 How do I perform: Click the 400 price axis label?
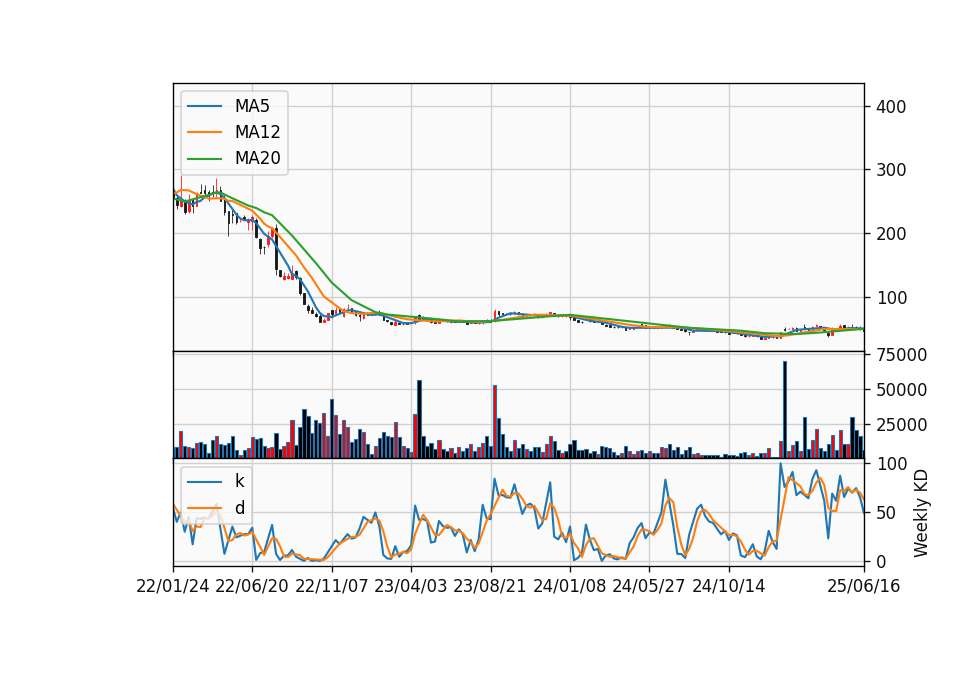[x=891, y=107]
